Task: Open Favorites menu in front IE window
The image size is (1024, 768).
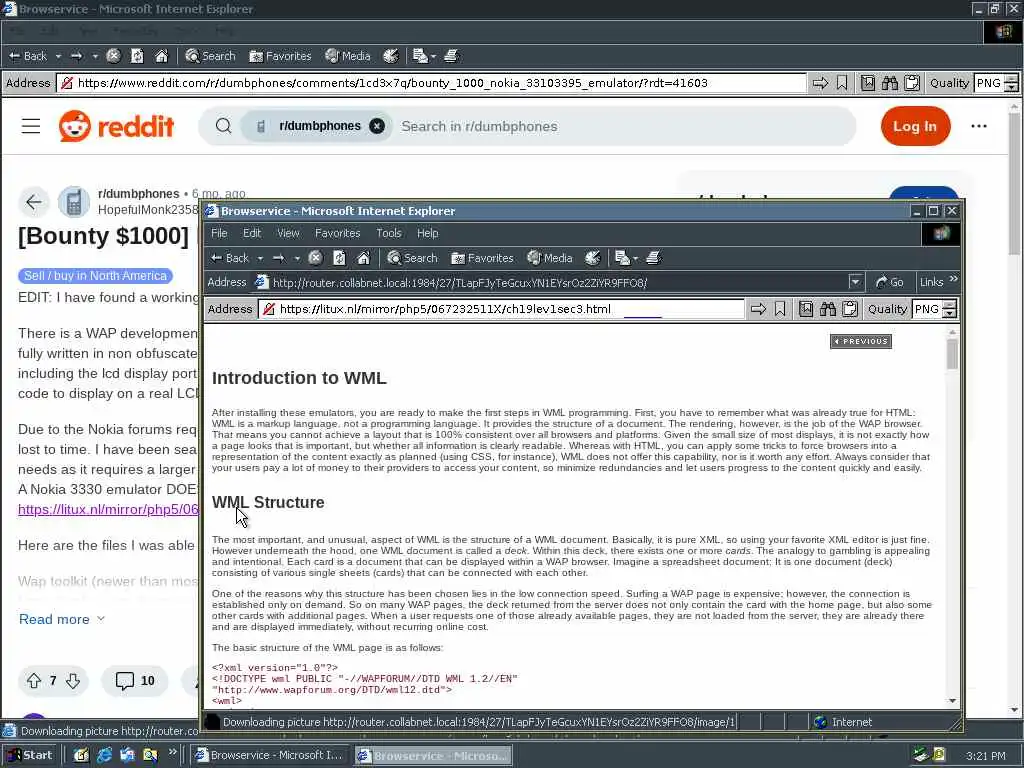Action: tap(338, 233)
